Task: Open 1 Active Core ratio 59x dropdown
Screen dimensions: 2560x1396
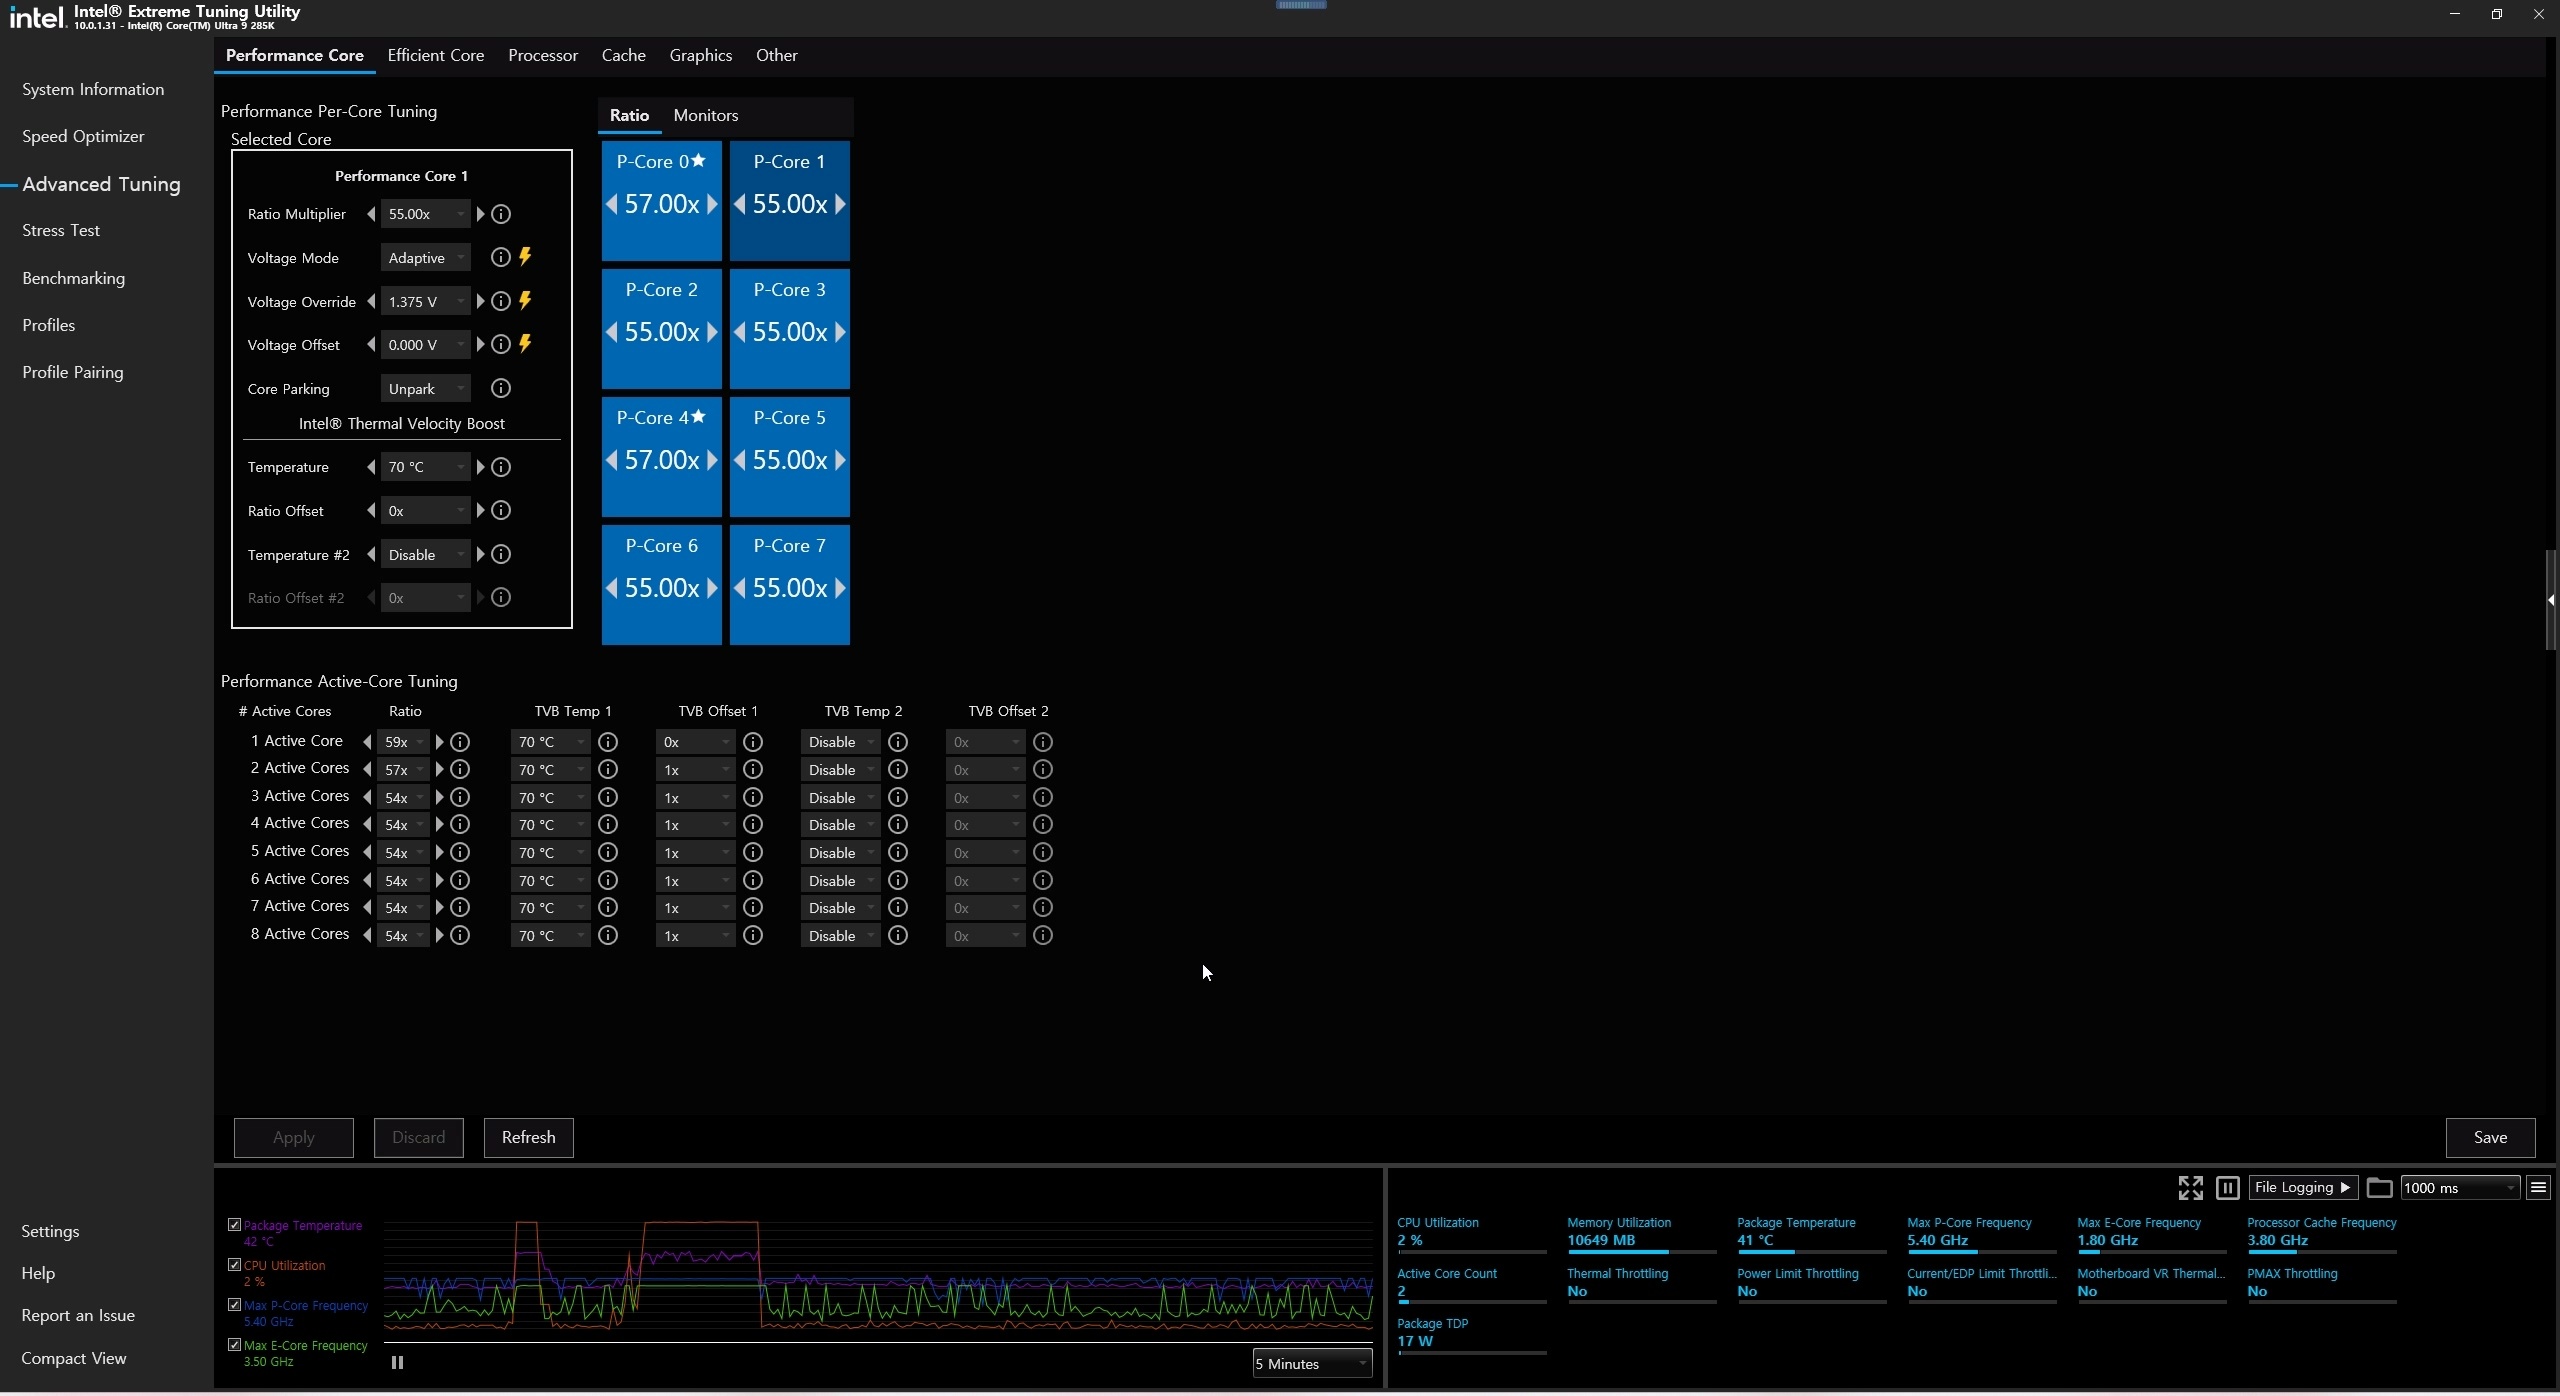Action: 403,742
